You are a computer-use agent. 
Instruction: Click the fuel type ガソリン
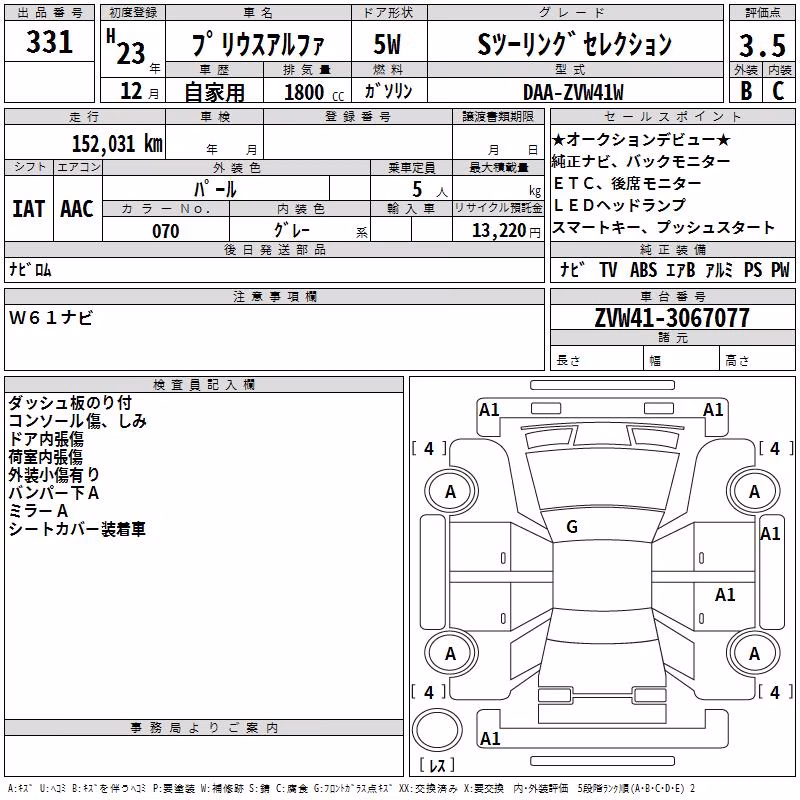[388, 91]
